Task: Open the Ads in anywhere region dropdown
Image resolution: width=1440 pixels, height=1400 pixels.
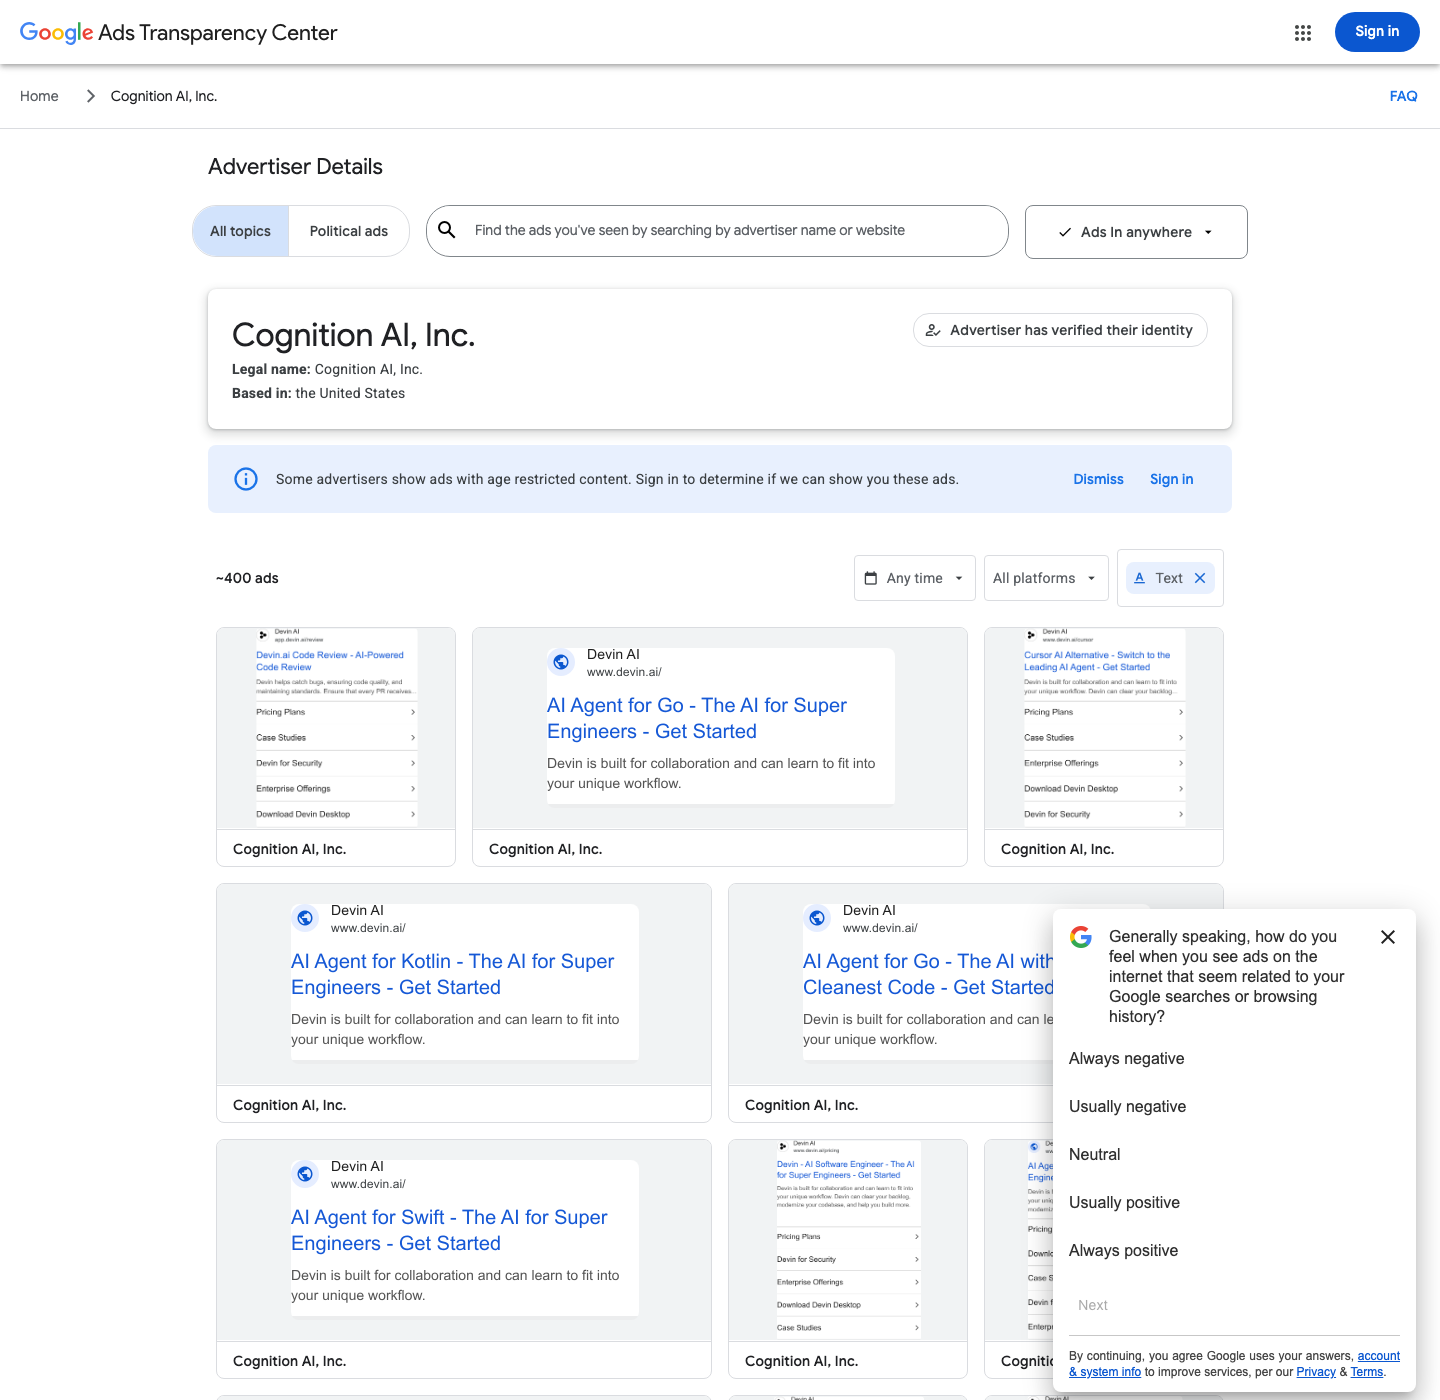Action: [1136, 232]
